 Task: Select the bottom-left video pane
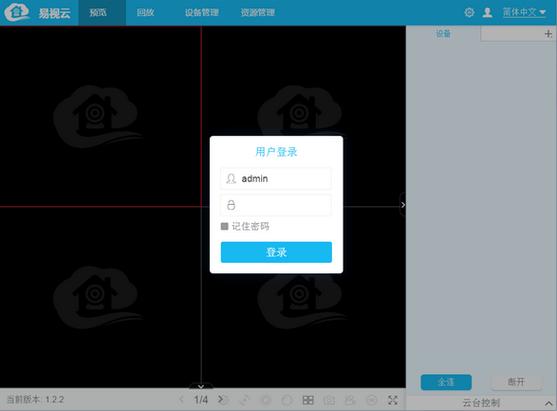coord(101,297)
